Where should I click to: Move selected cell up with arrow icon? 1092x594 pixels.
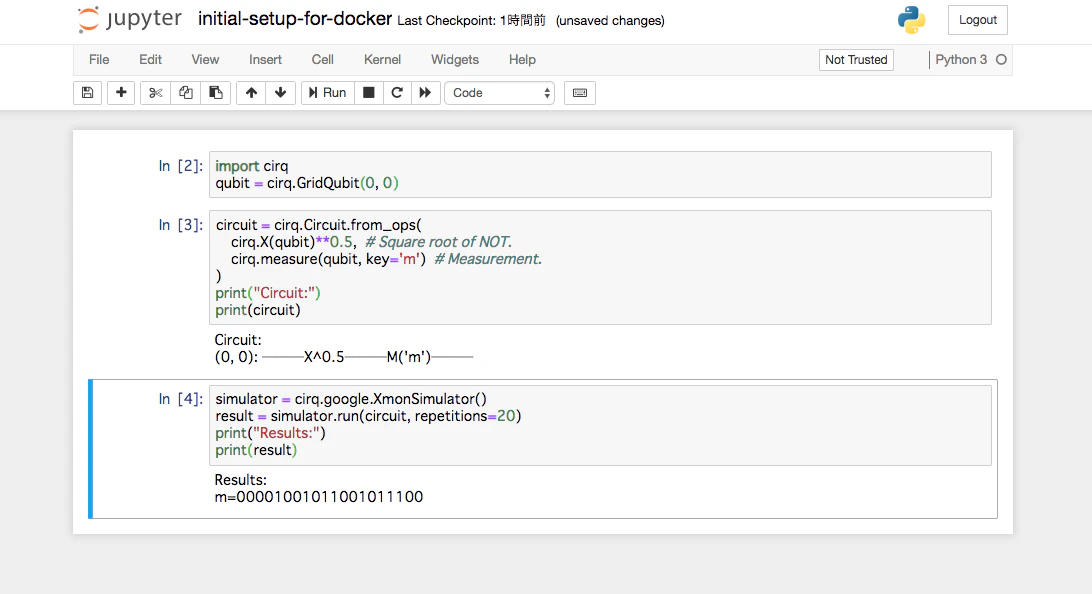coord(251,93)
